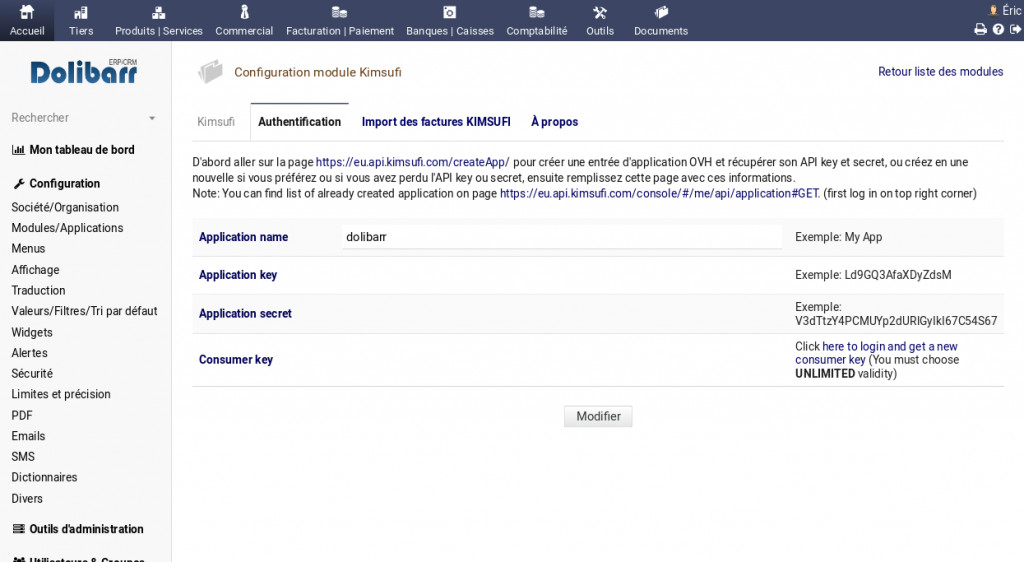Screen dimensions: 1024x562
Task: Open the Documents module icon
Action: coord(660,13)
